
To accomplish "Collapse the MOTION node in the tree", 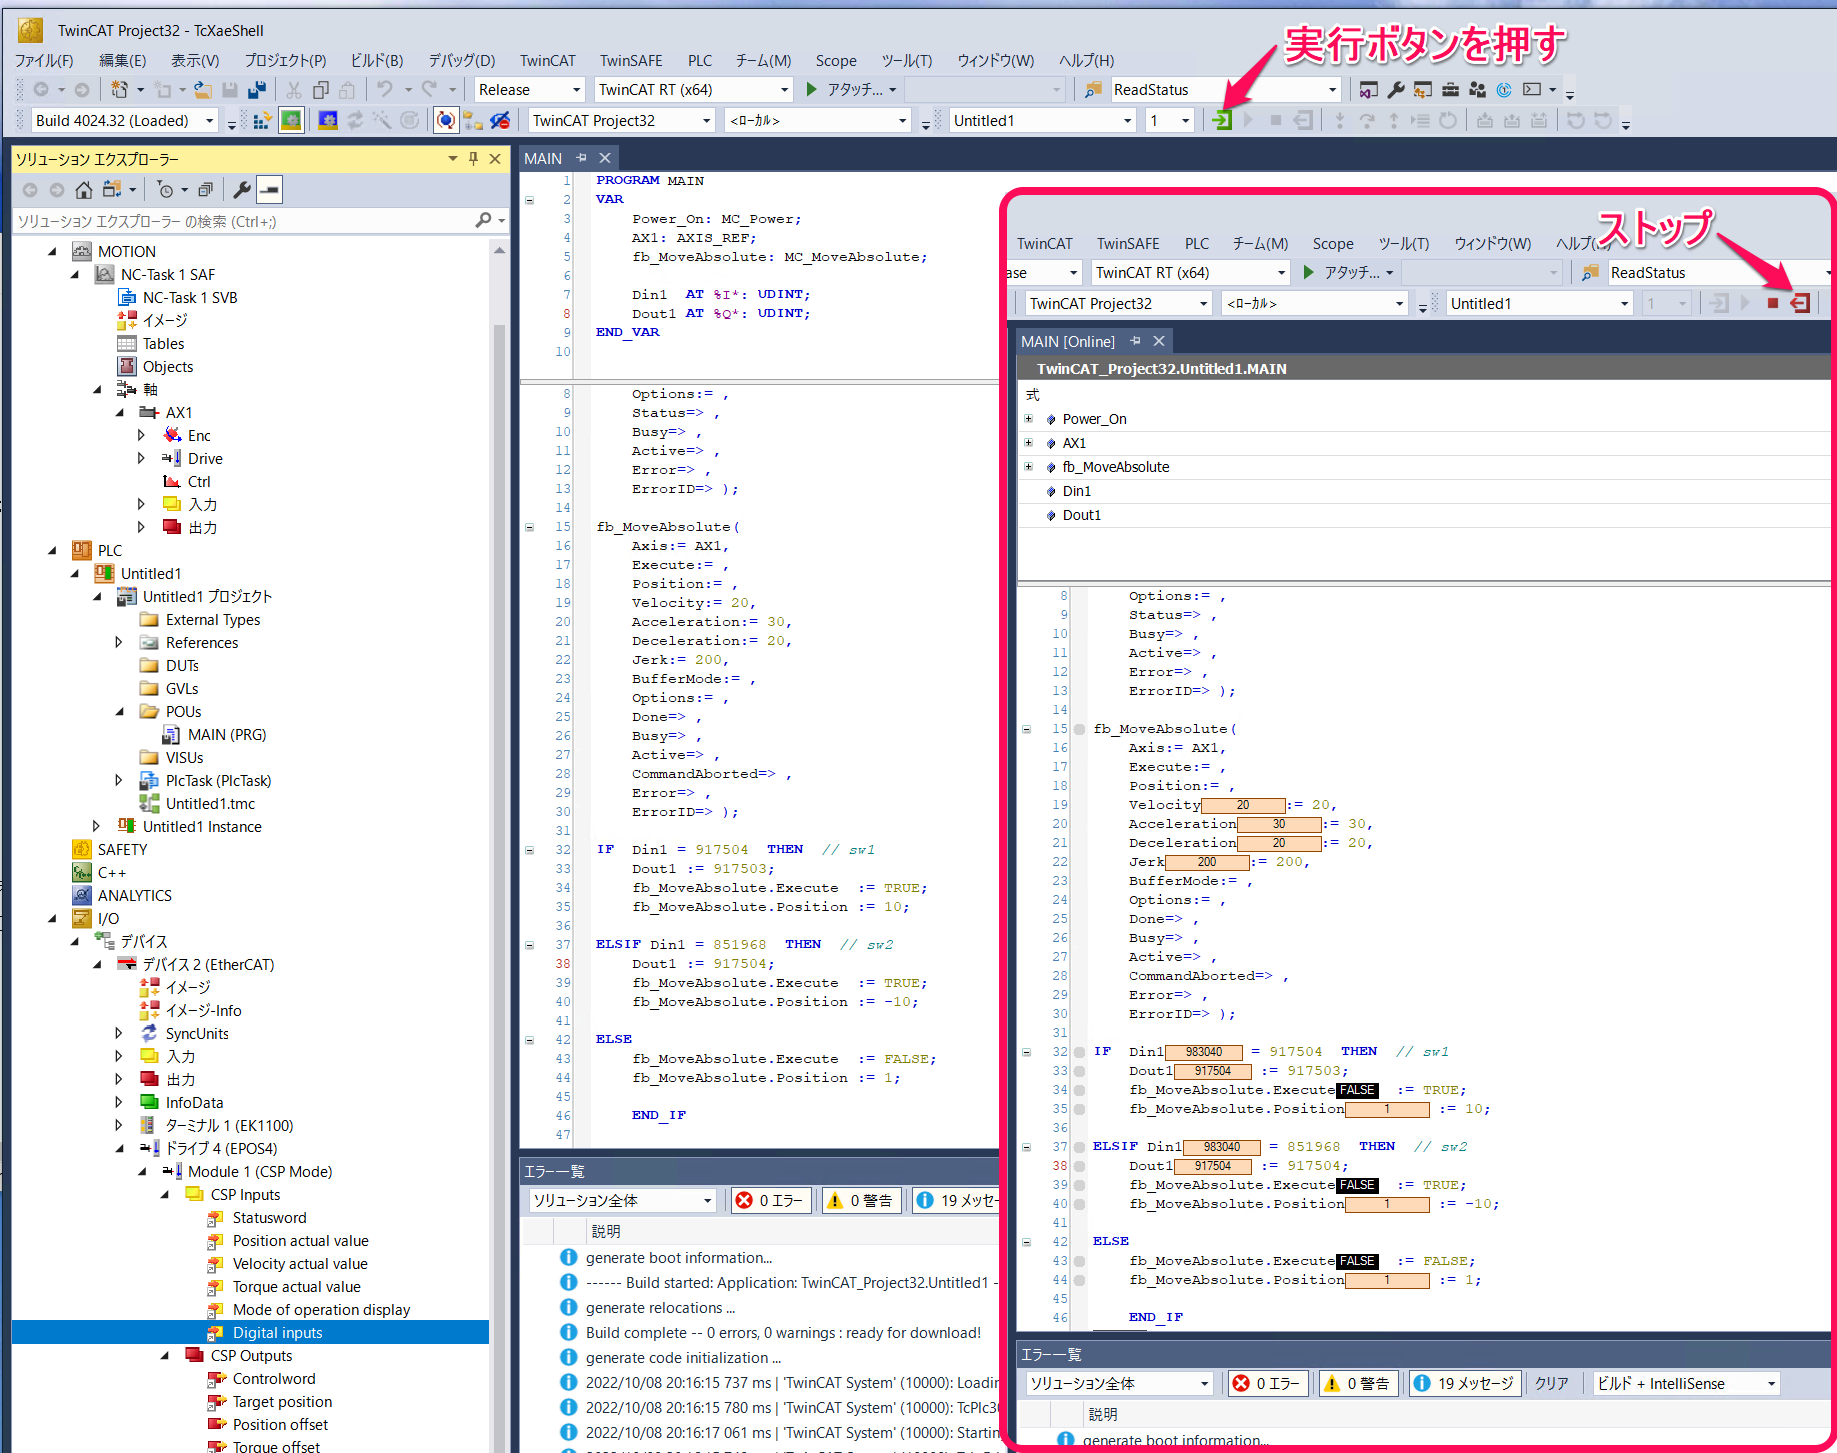I will pyautogui.click(x=53, y=252).
